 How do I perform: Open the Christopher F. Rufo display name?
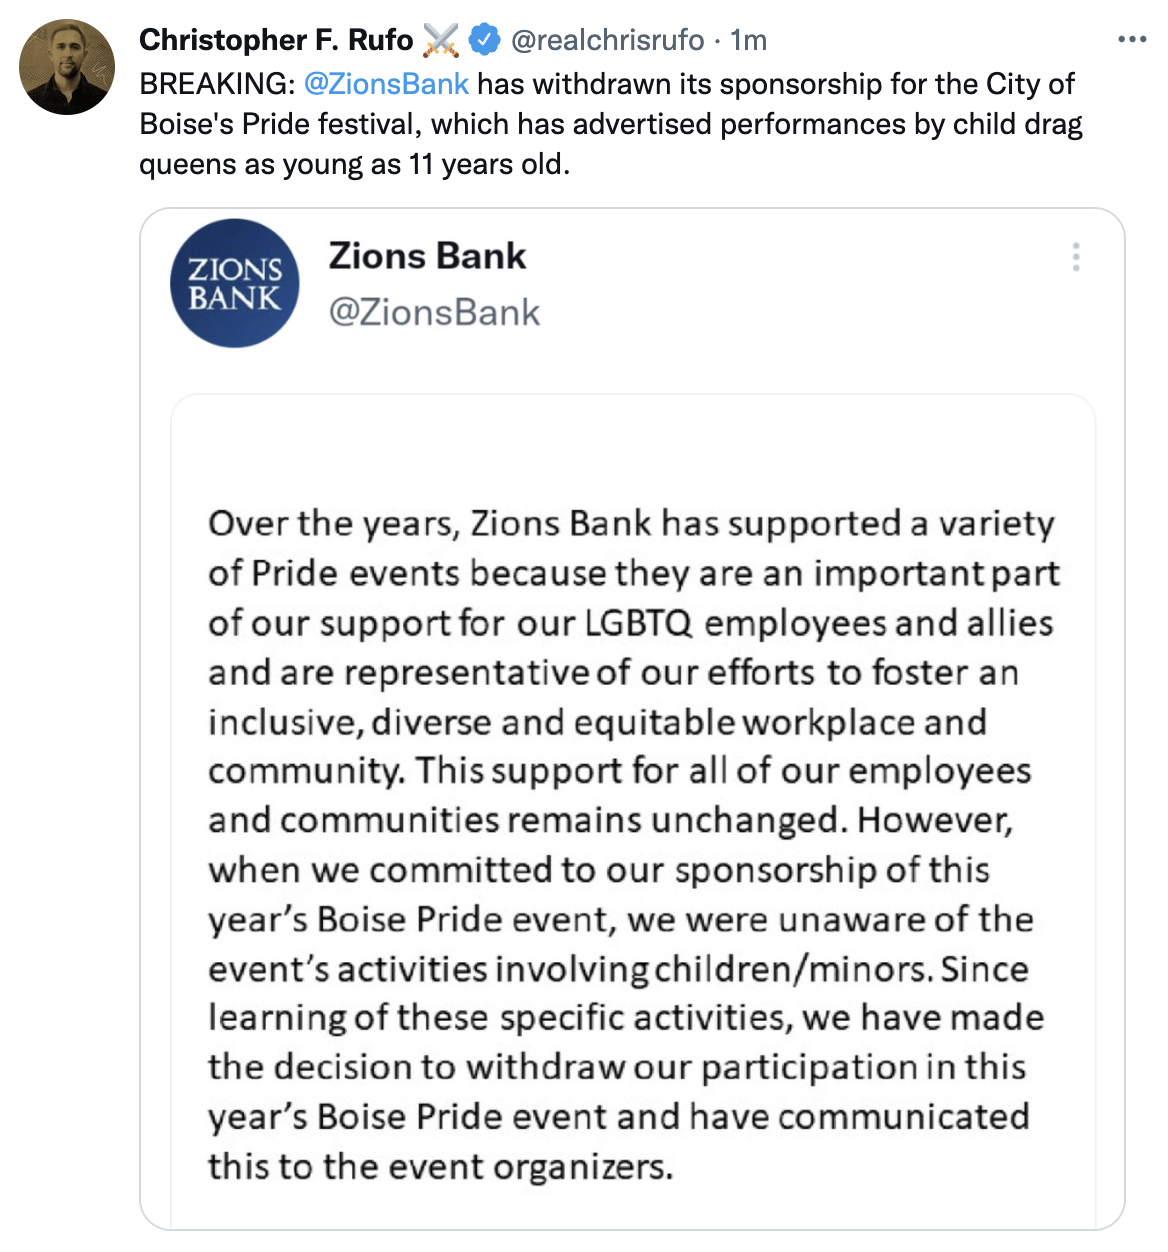click(x=276, y=40)
